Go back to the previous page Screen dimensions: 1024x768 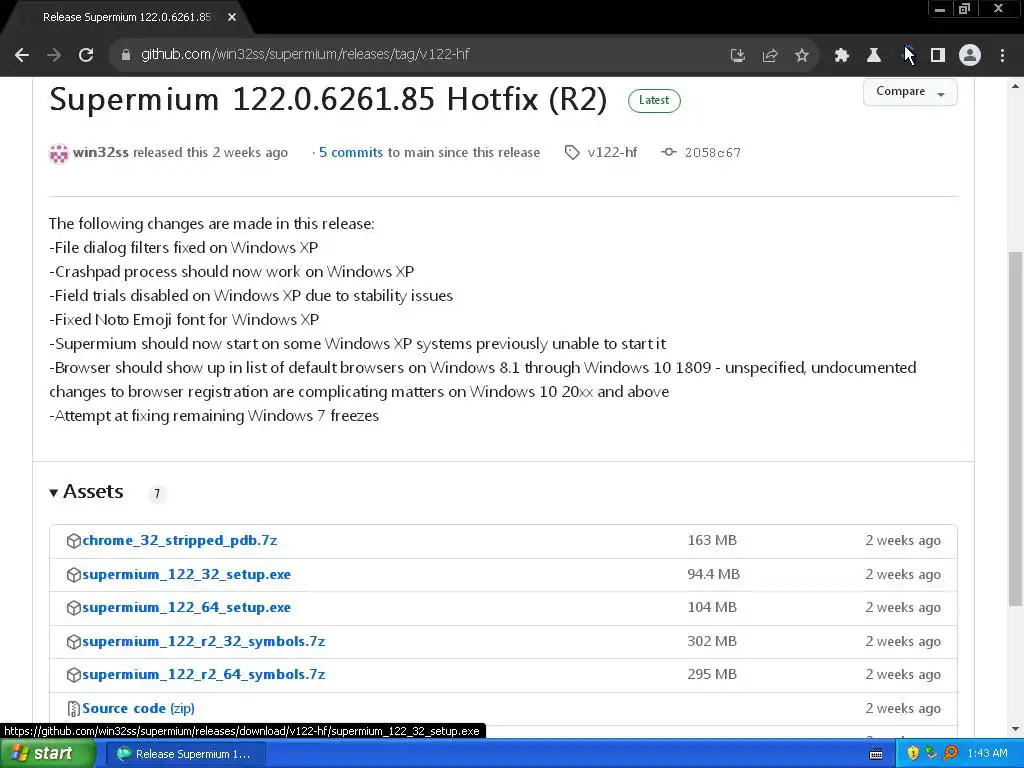pos(22,56)
